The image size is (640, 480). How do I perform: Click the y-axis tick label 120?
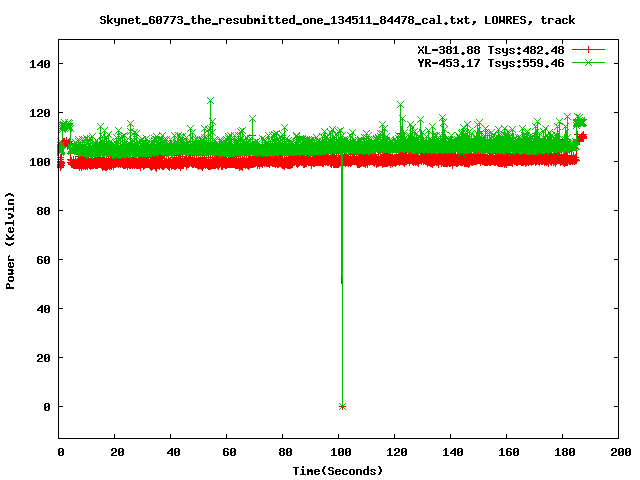[x=40, y=113]
